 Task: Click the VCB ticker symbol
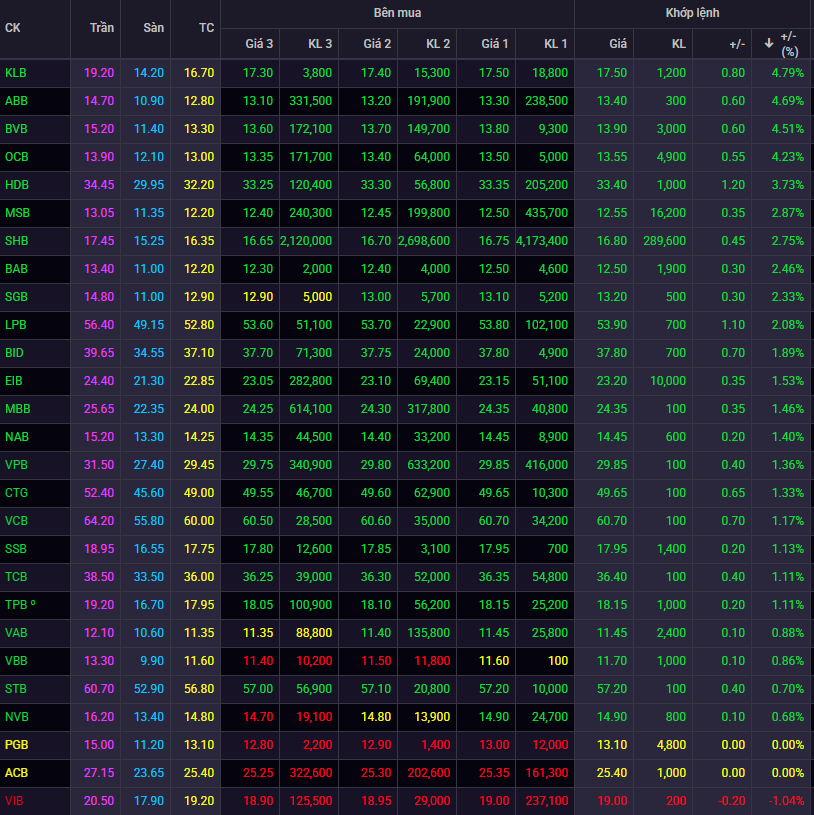pos(16,521)
